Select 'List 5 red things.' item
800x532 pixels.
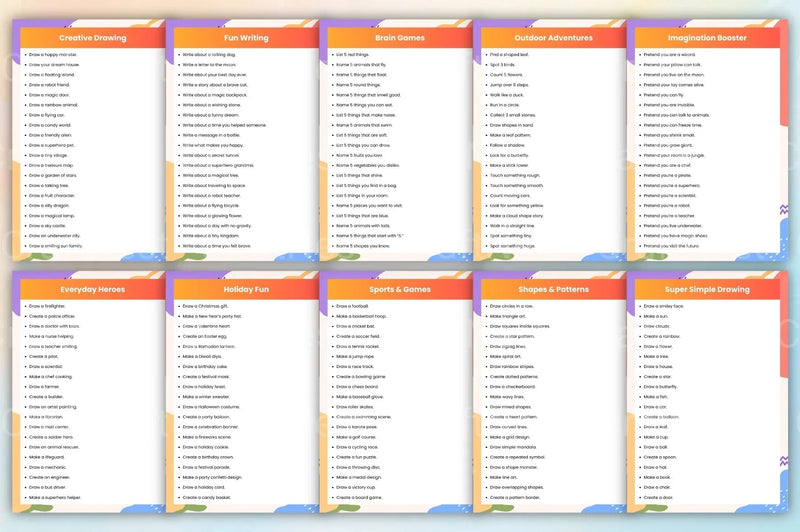click(353, 55)
